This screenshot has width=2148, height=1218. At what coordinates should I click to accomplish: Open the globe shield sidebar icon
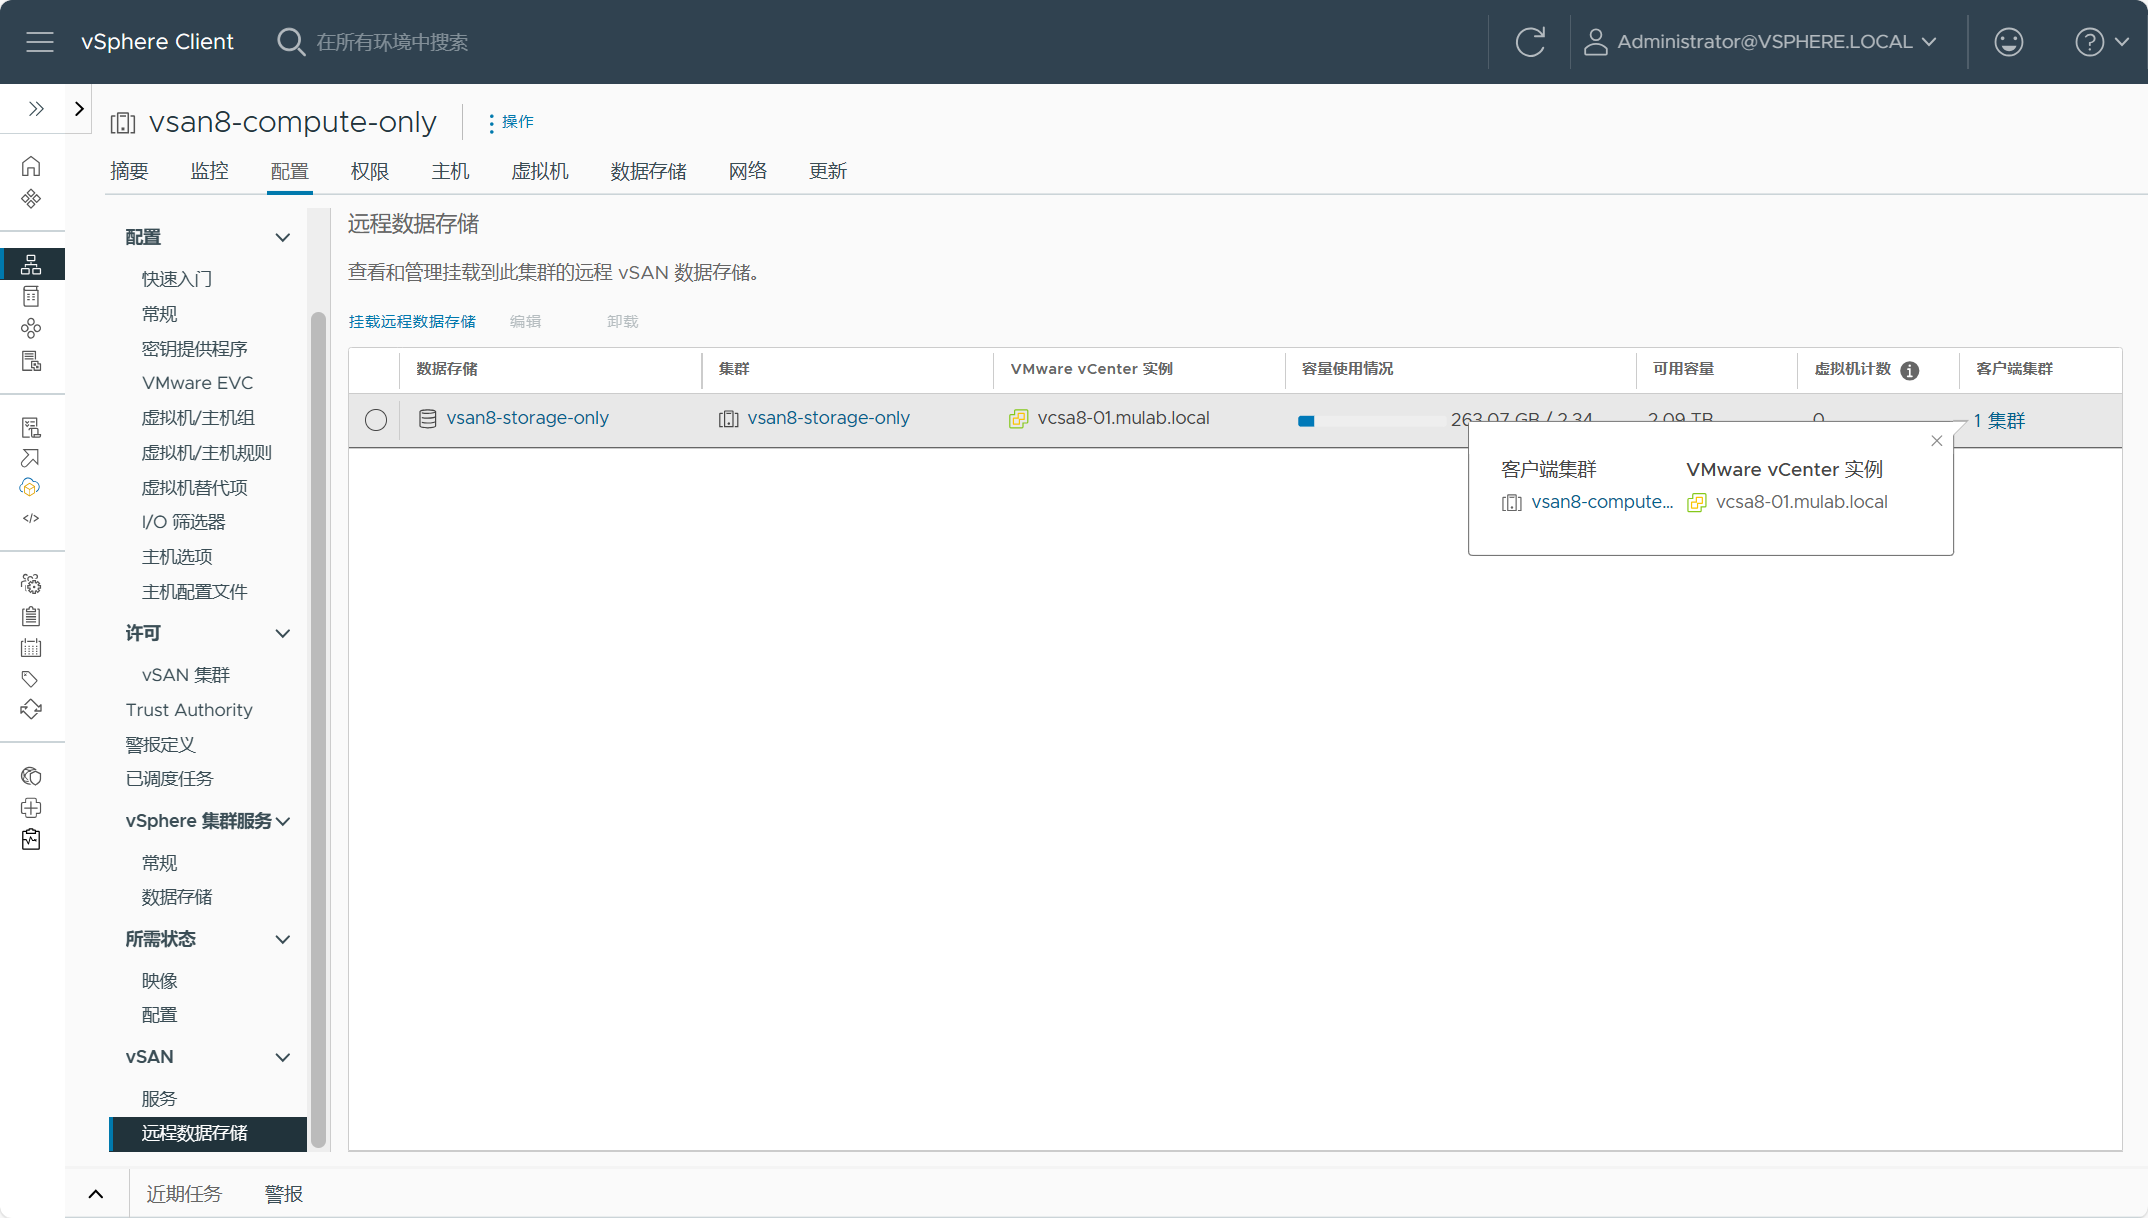tap(31, 776)
